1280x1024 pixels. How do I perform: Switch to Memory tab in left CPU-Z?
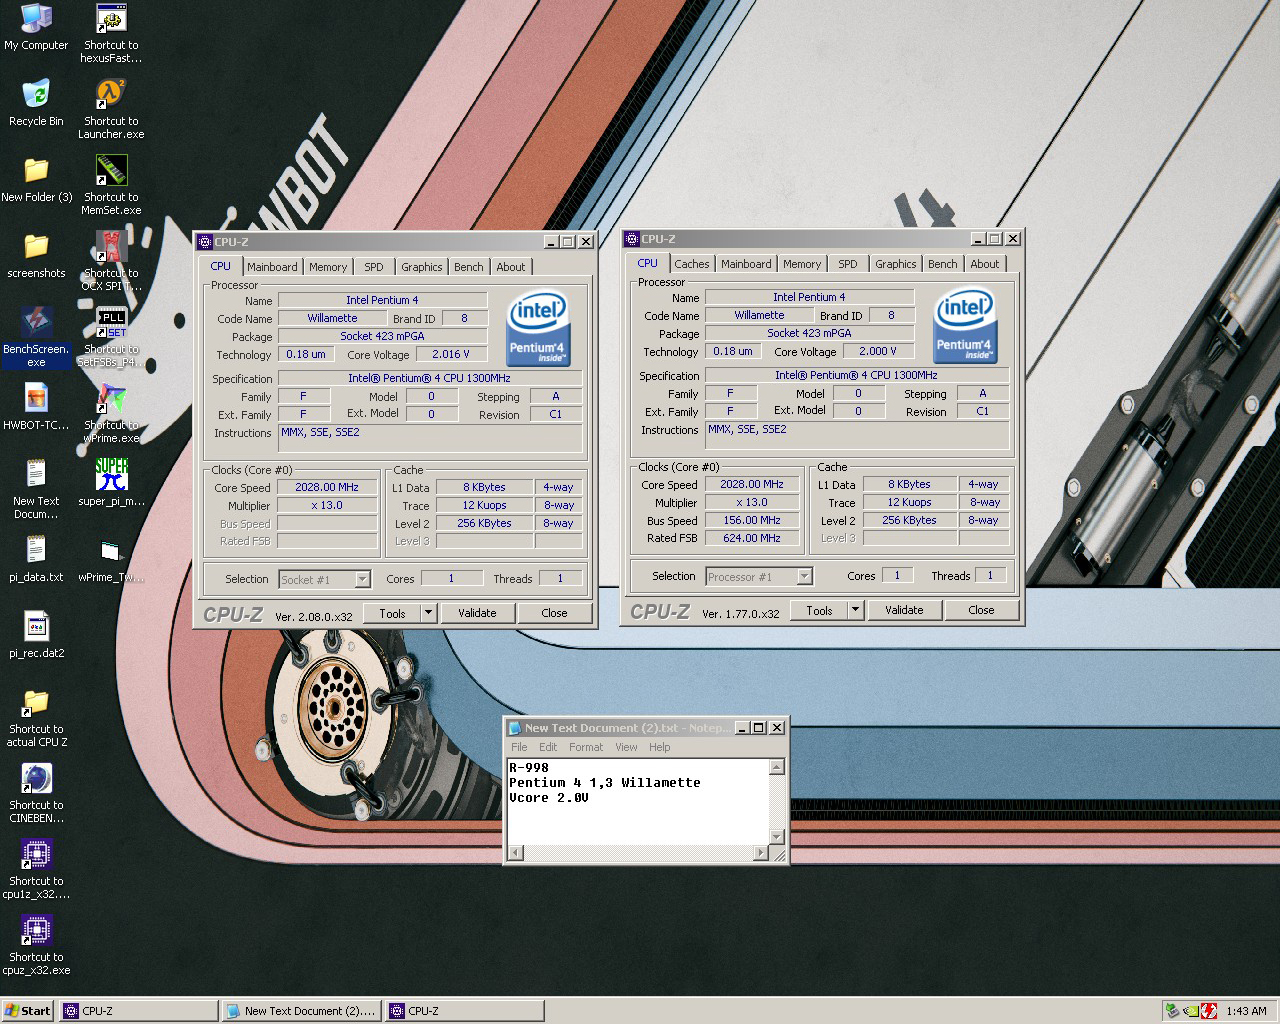click(328, 267)
